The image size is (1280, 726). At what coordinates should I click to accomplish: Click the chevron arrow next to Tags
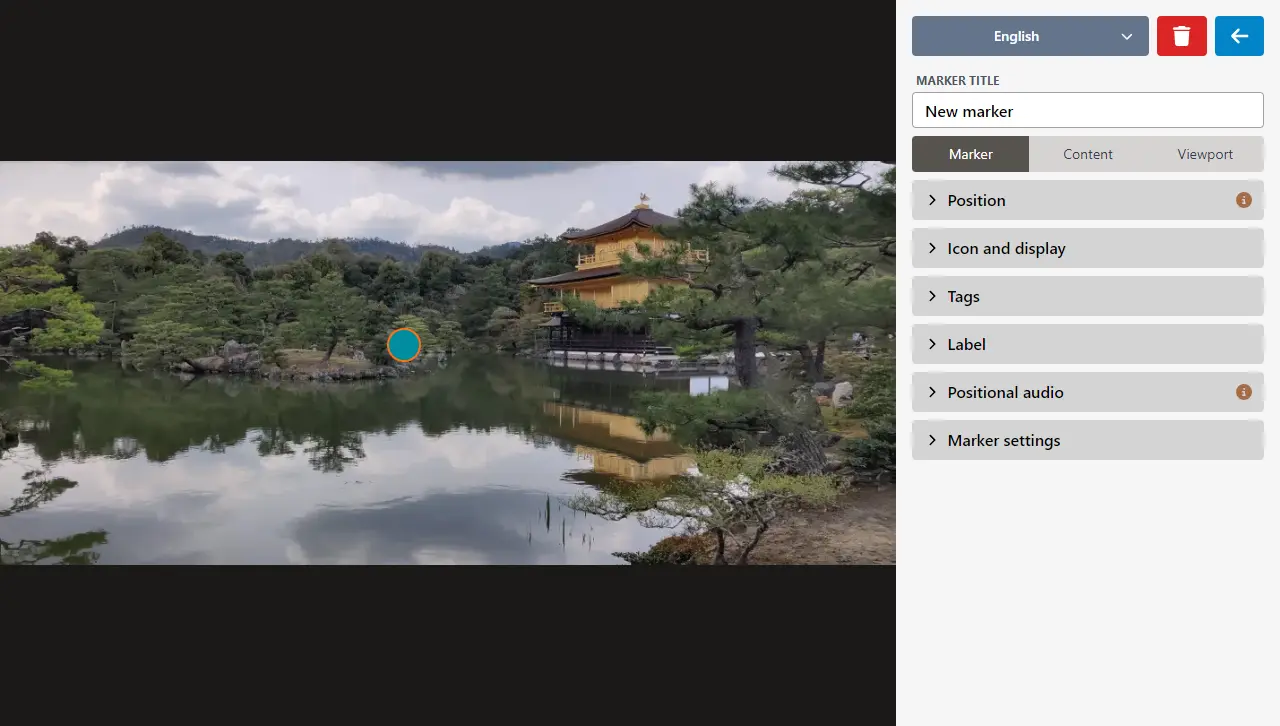coord(932,296)
